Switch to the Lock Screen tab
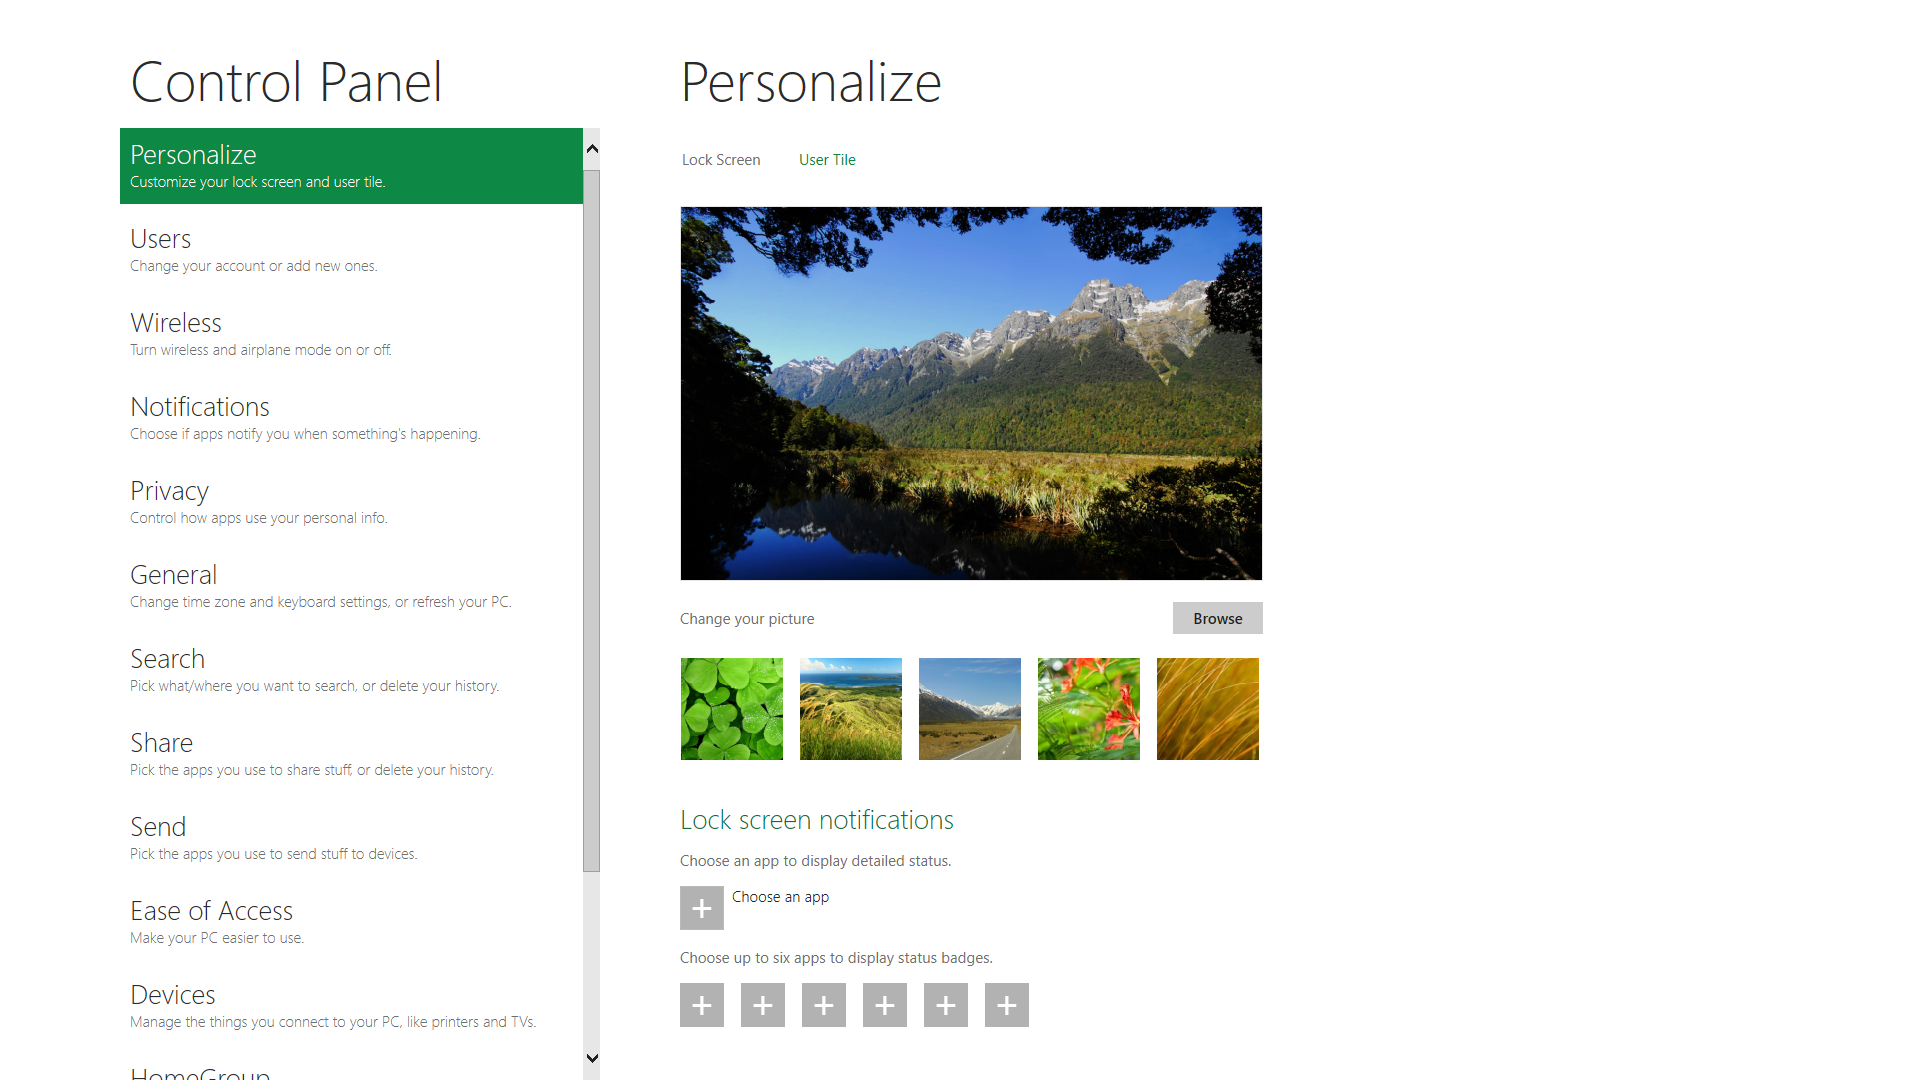 721,160
